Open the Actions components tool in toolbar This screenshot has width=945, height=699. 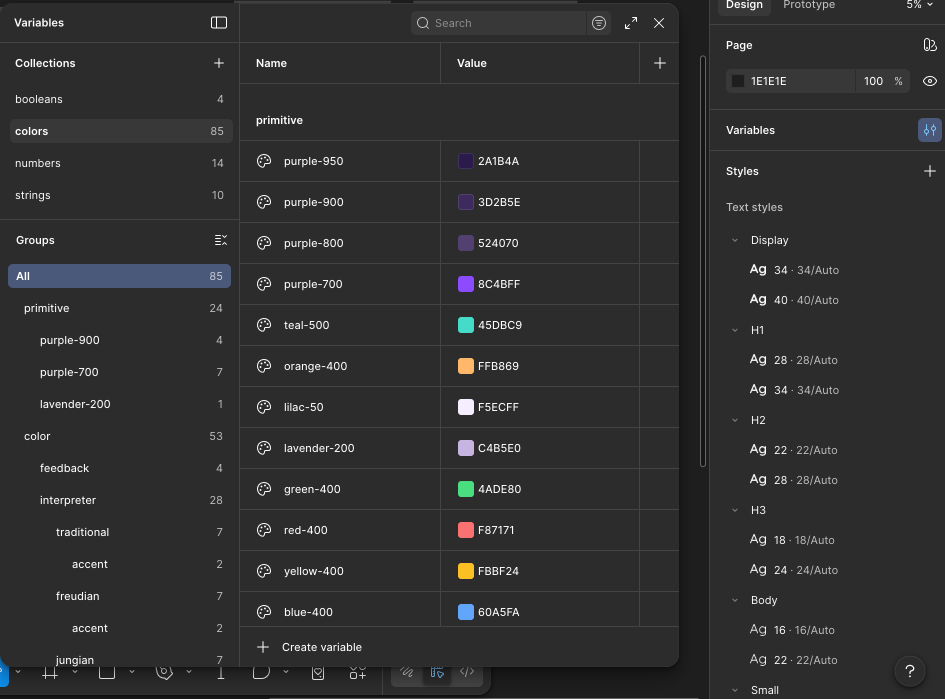(358, 672)
